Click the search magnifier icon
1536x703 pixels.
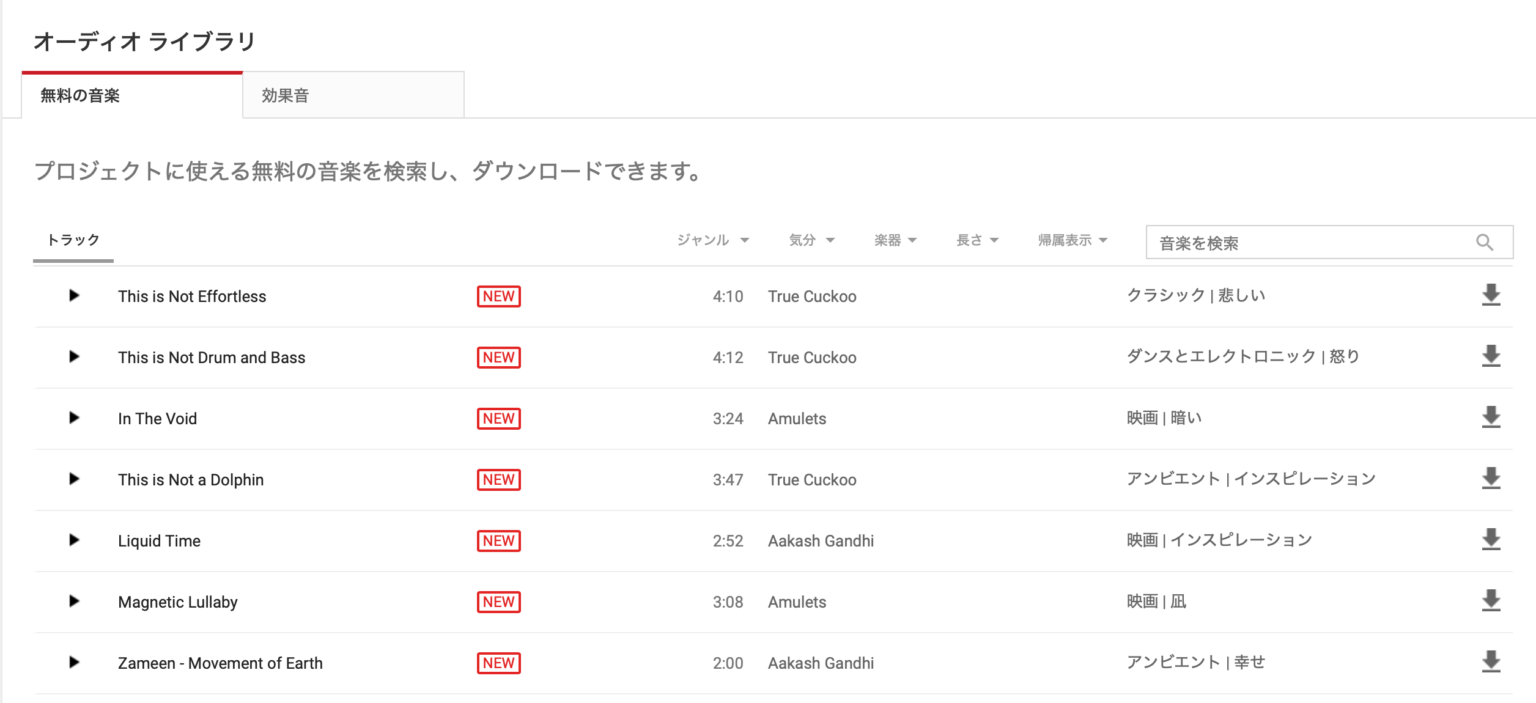[x=1485, y=242]
